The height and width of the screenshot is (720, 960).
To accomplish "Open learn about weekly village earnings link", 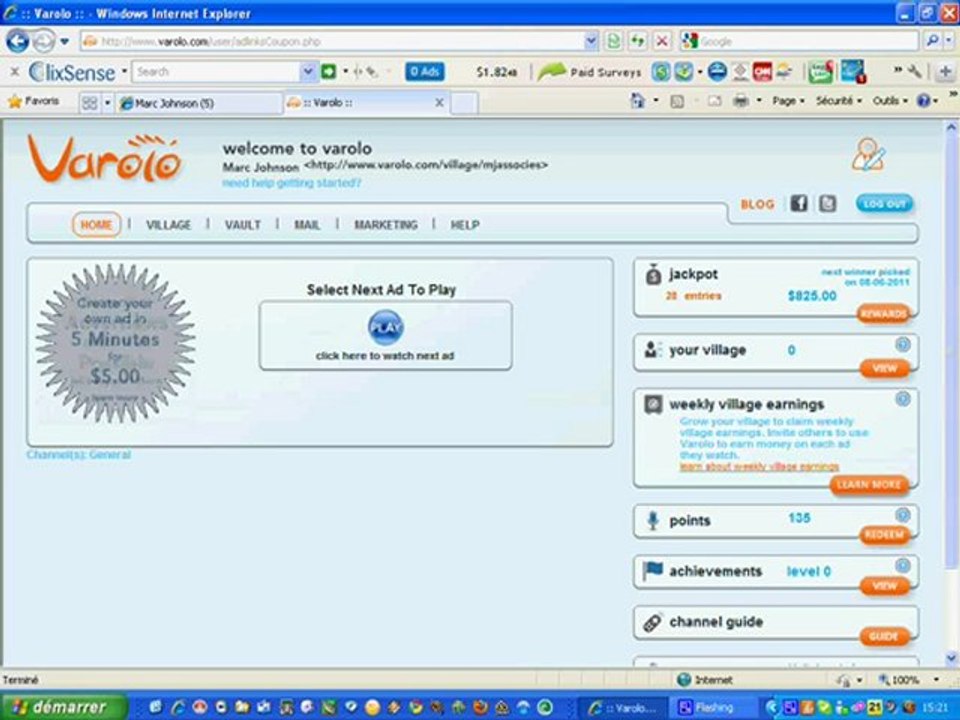I will click(x=759, y=467).
